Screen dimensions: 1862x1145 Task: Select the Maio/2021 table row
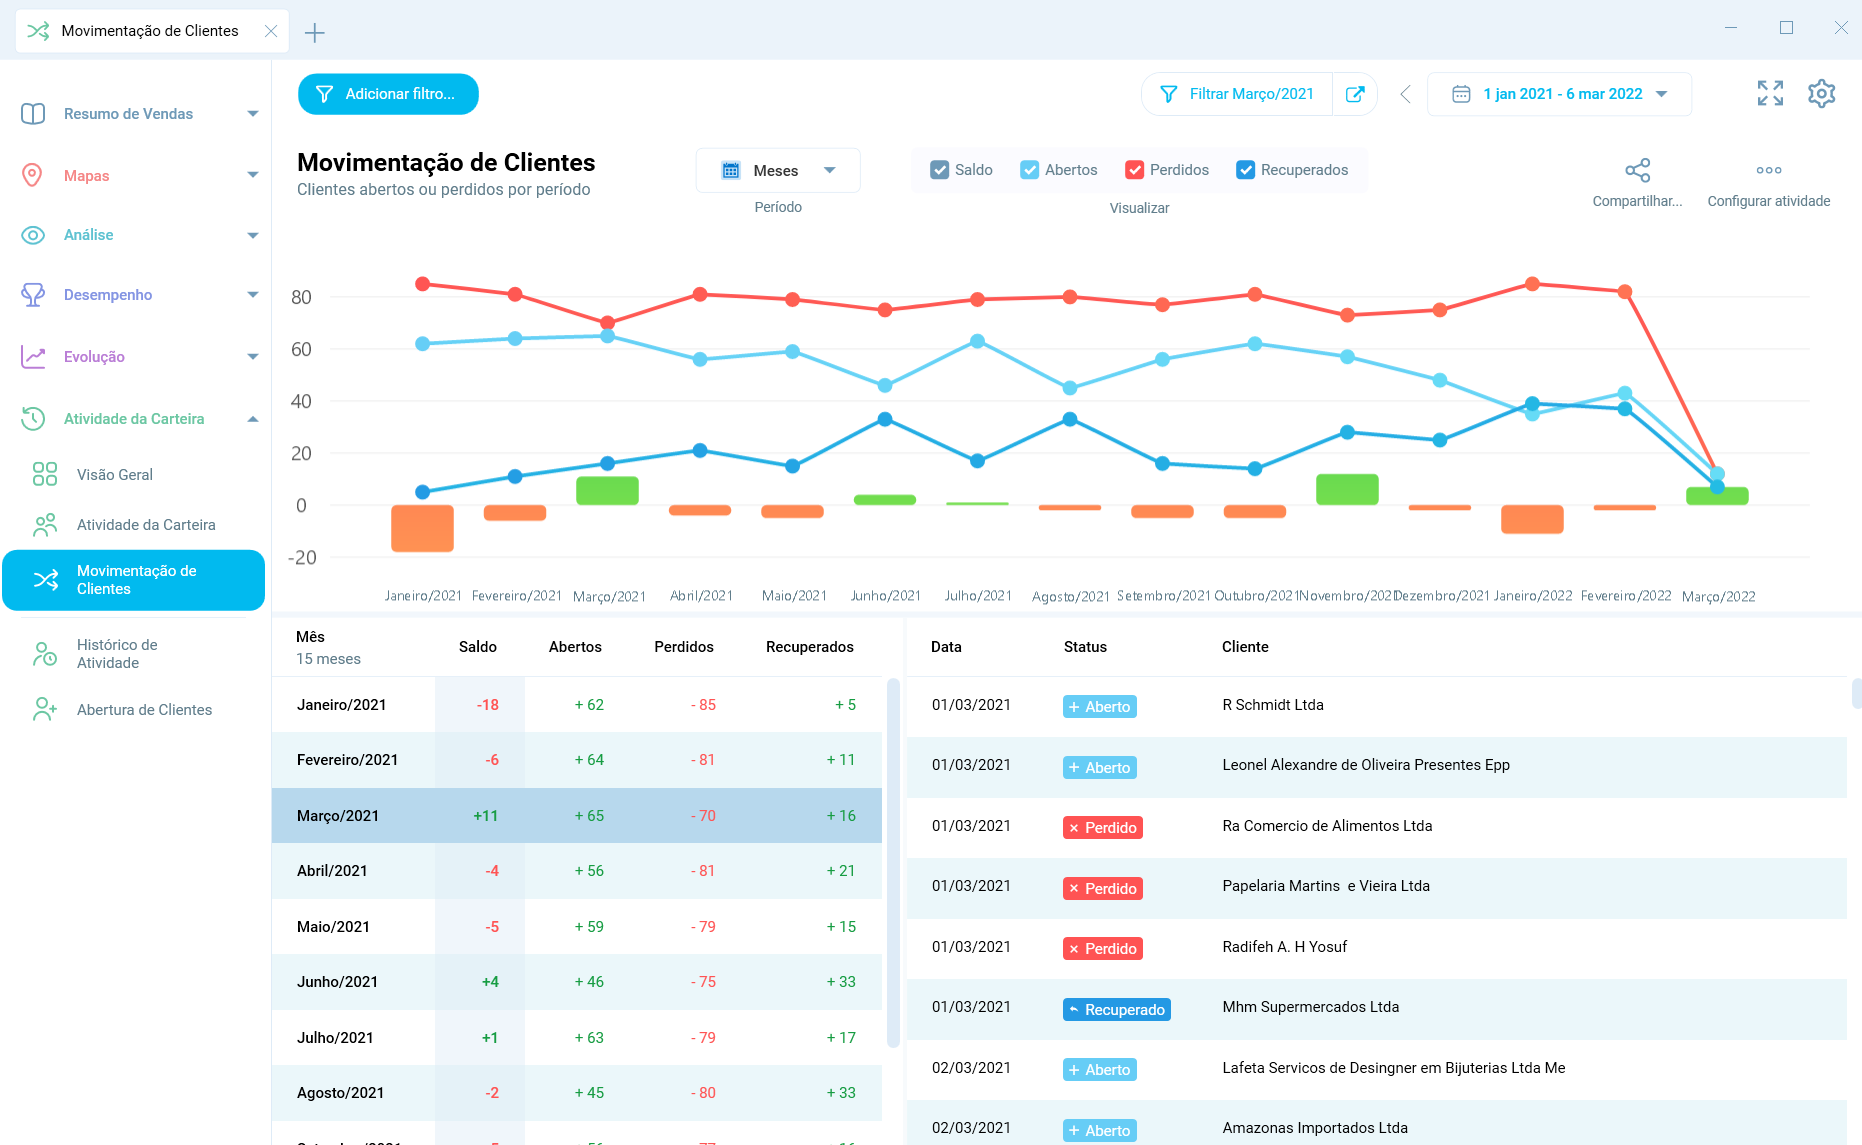click(x=577, y=927)
